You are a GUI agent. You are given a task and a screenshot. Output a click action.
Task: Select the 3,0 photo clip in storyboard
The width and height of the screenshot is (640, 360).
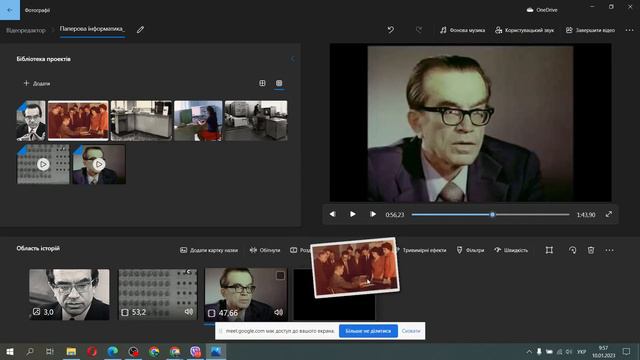point(69,294)
